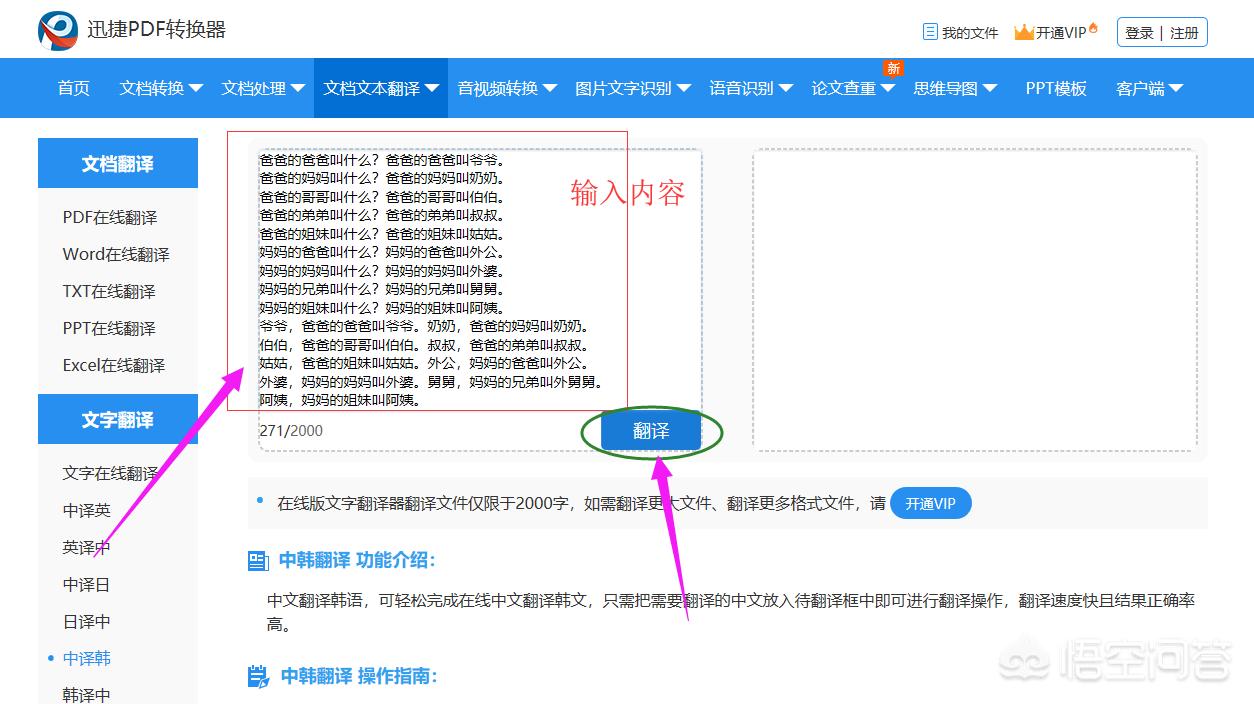Select 中译韩 in sidebar

pos(87,658)
